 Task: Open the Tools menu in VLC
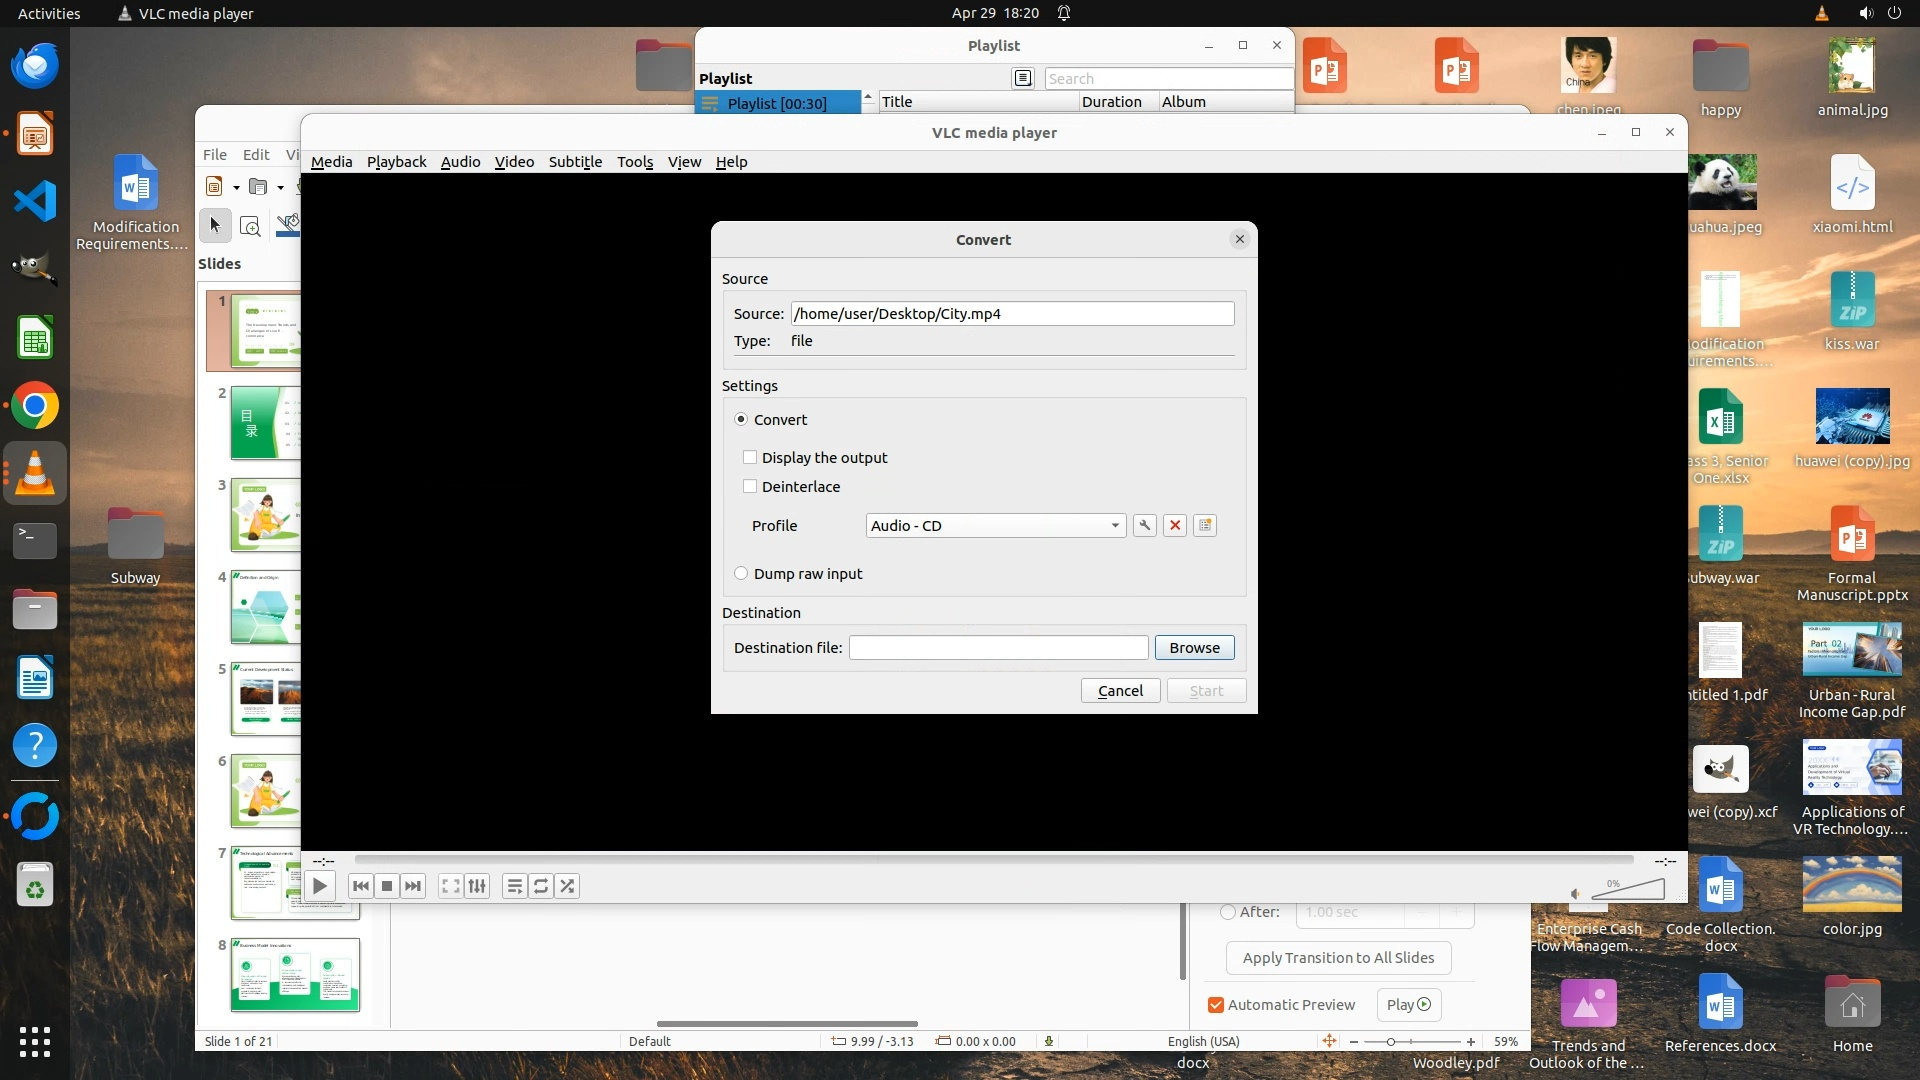tap(634, 162)
